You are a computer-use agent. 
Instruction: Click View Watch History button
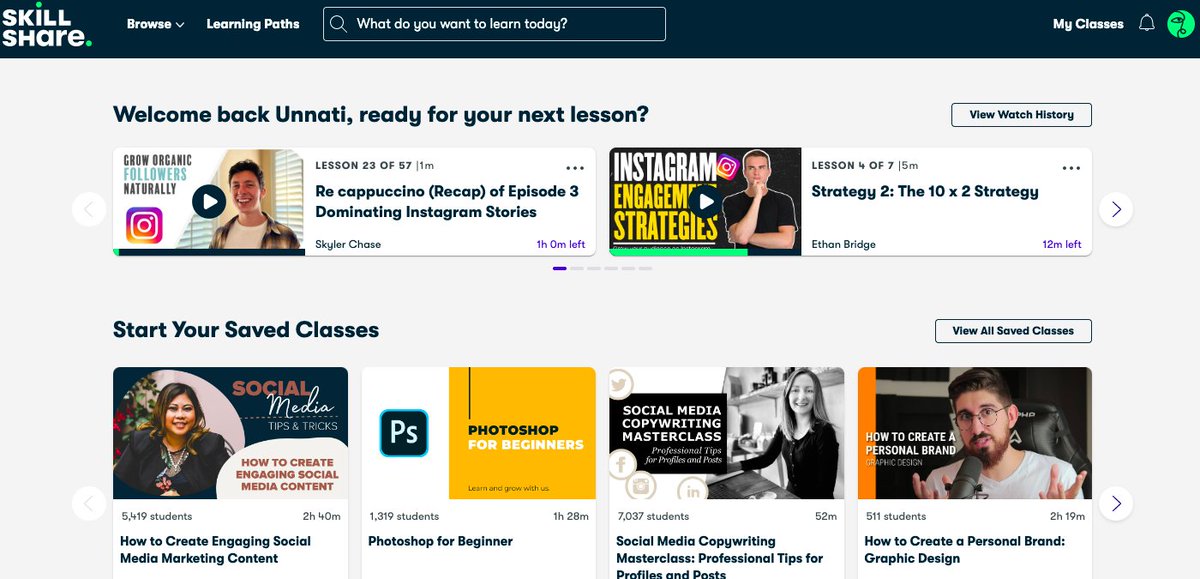pyautogui.click(x=1021, y=115)
